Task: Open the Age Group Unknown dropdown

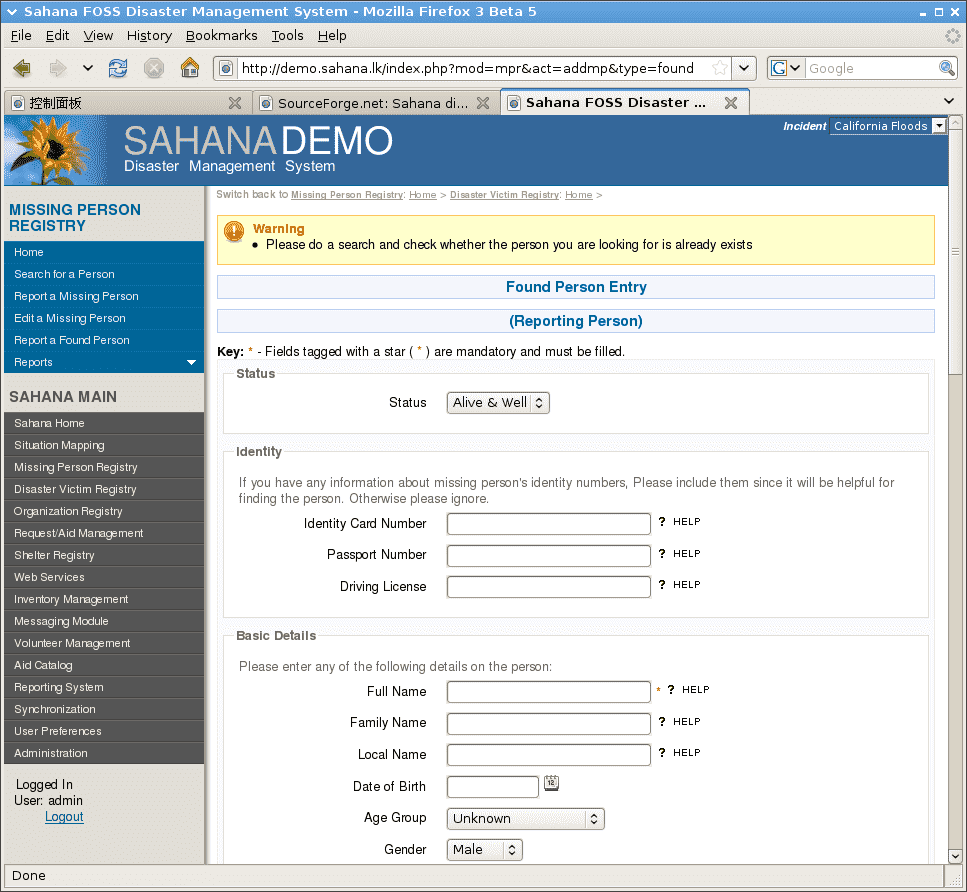Action: [525, 819]
